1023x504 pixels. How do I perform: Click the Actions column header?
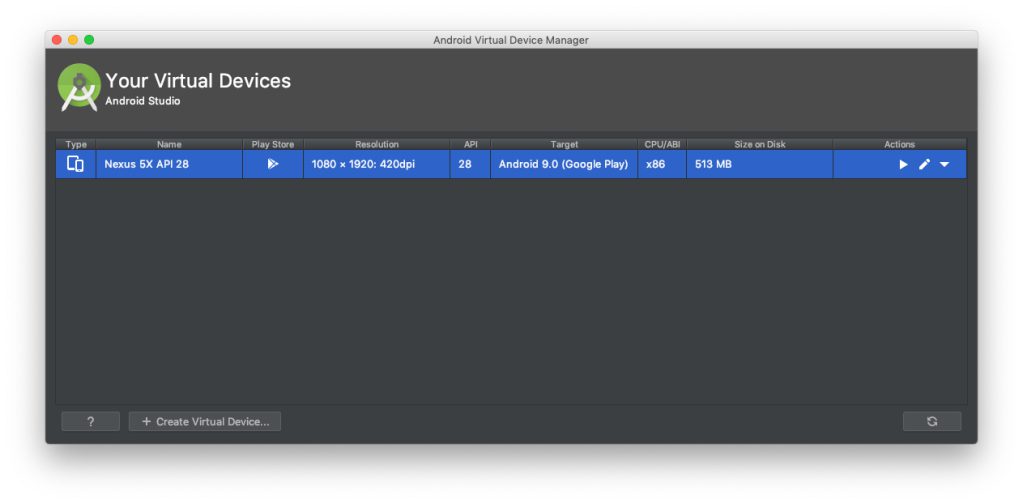900,144
